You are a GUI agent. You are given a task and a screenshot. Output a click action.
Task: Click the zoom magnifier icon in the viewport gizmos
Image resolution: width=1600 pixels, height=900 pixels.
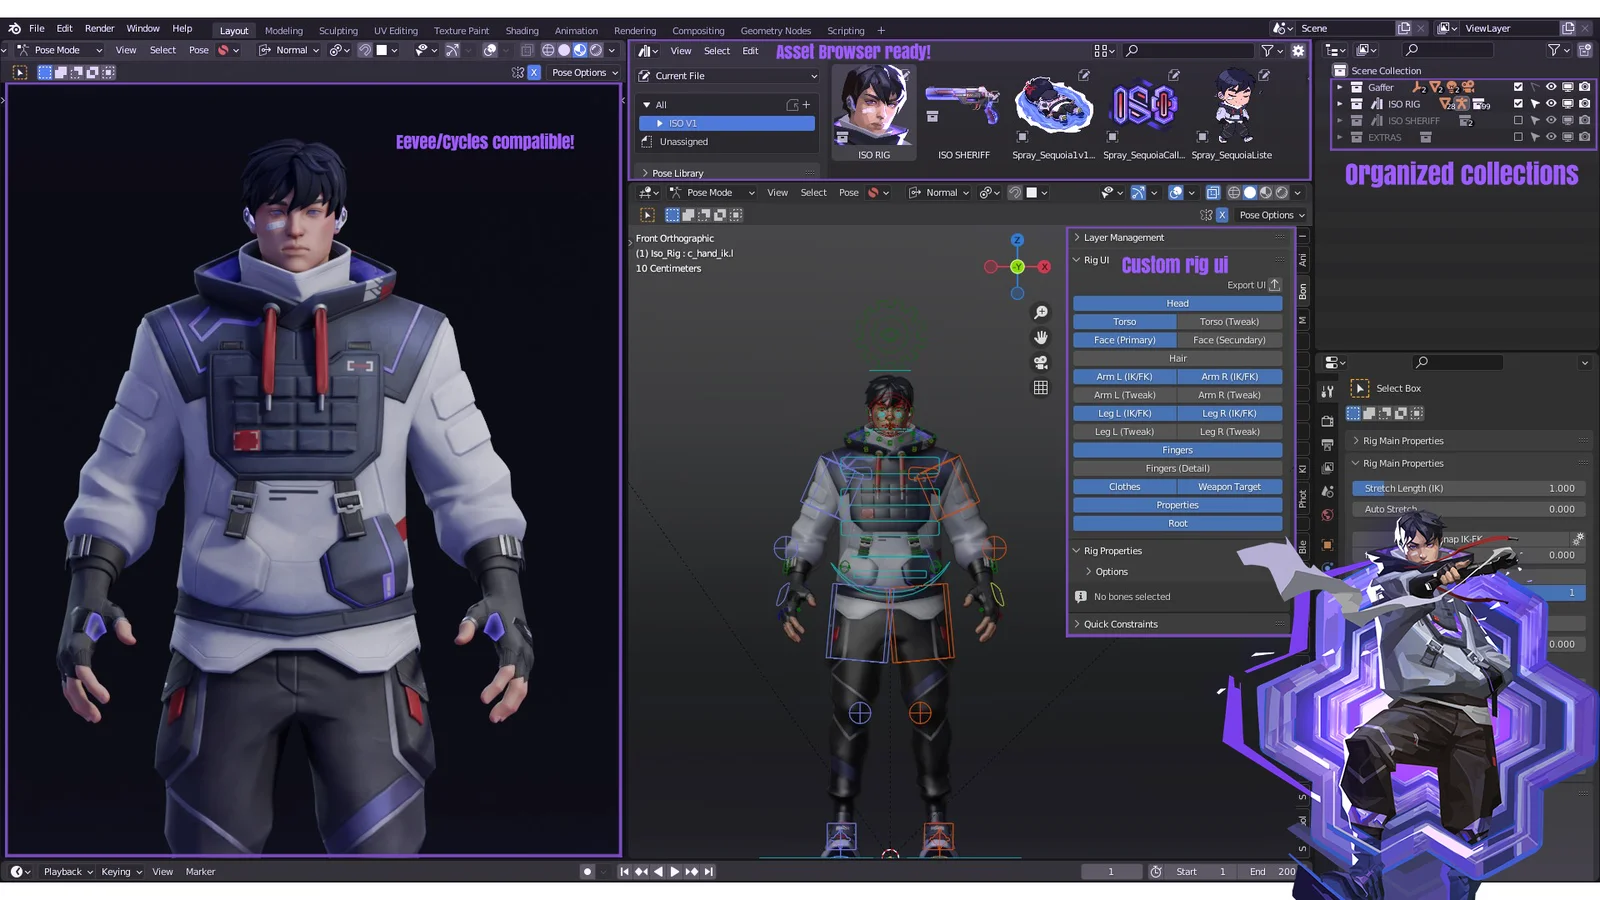click(x=1040, y=312)
